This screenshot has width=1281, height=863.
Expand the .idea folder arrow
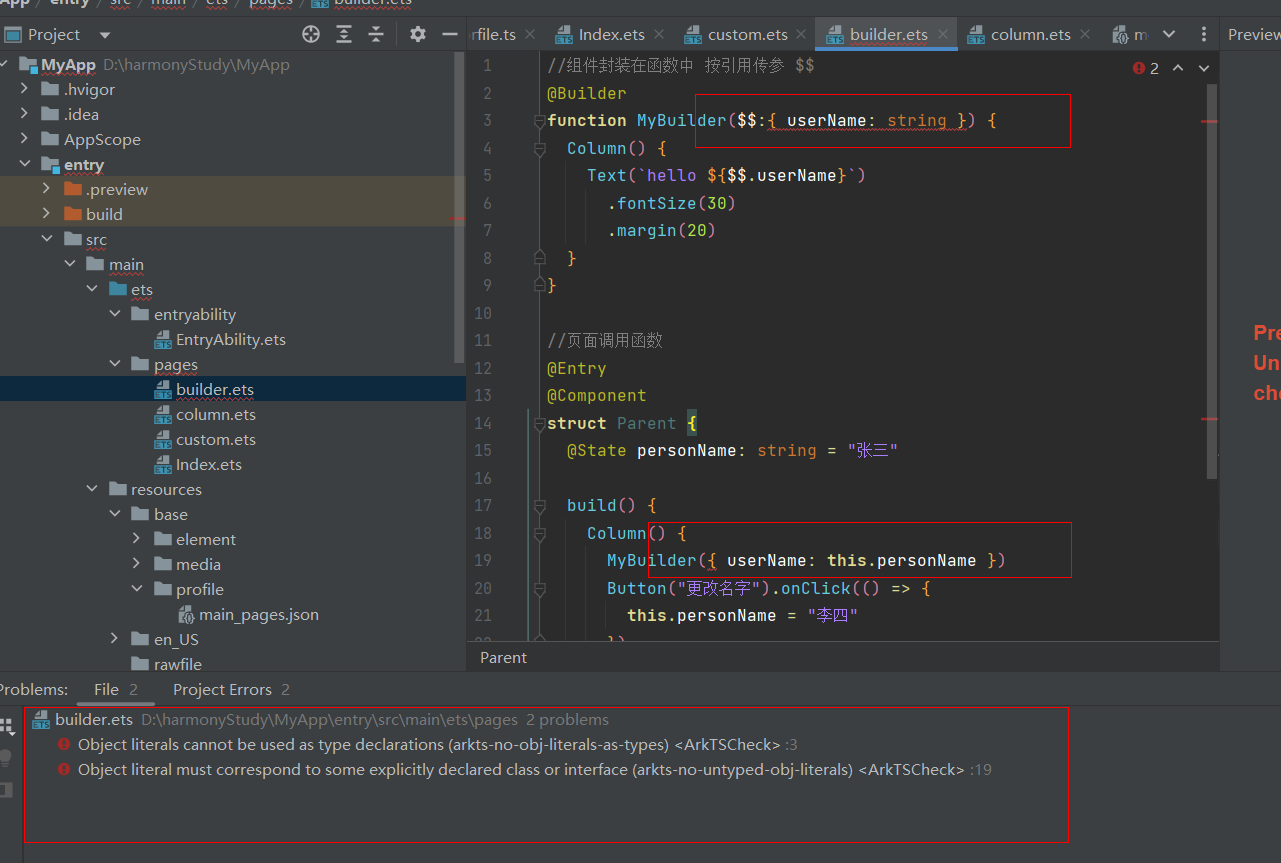click(25, 114)
